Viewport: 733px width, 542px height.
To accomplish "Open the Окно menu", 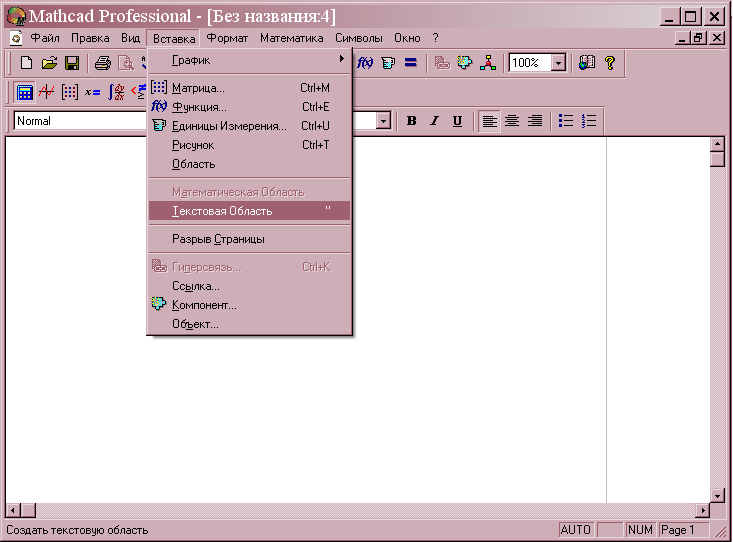I will point(407,38).
